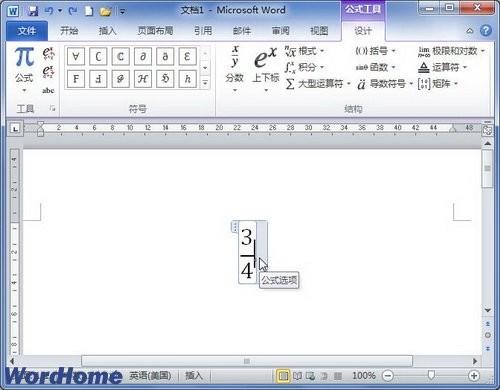This screenshot has height=390, width=500.
Task: Switch to Full Screen Reading view
Action: pyautogui.click(x=297, y=376)
